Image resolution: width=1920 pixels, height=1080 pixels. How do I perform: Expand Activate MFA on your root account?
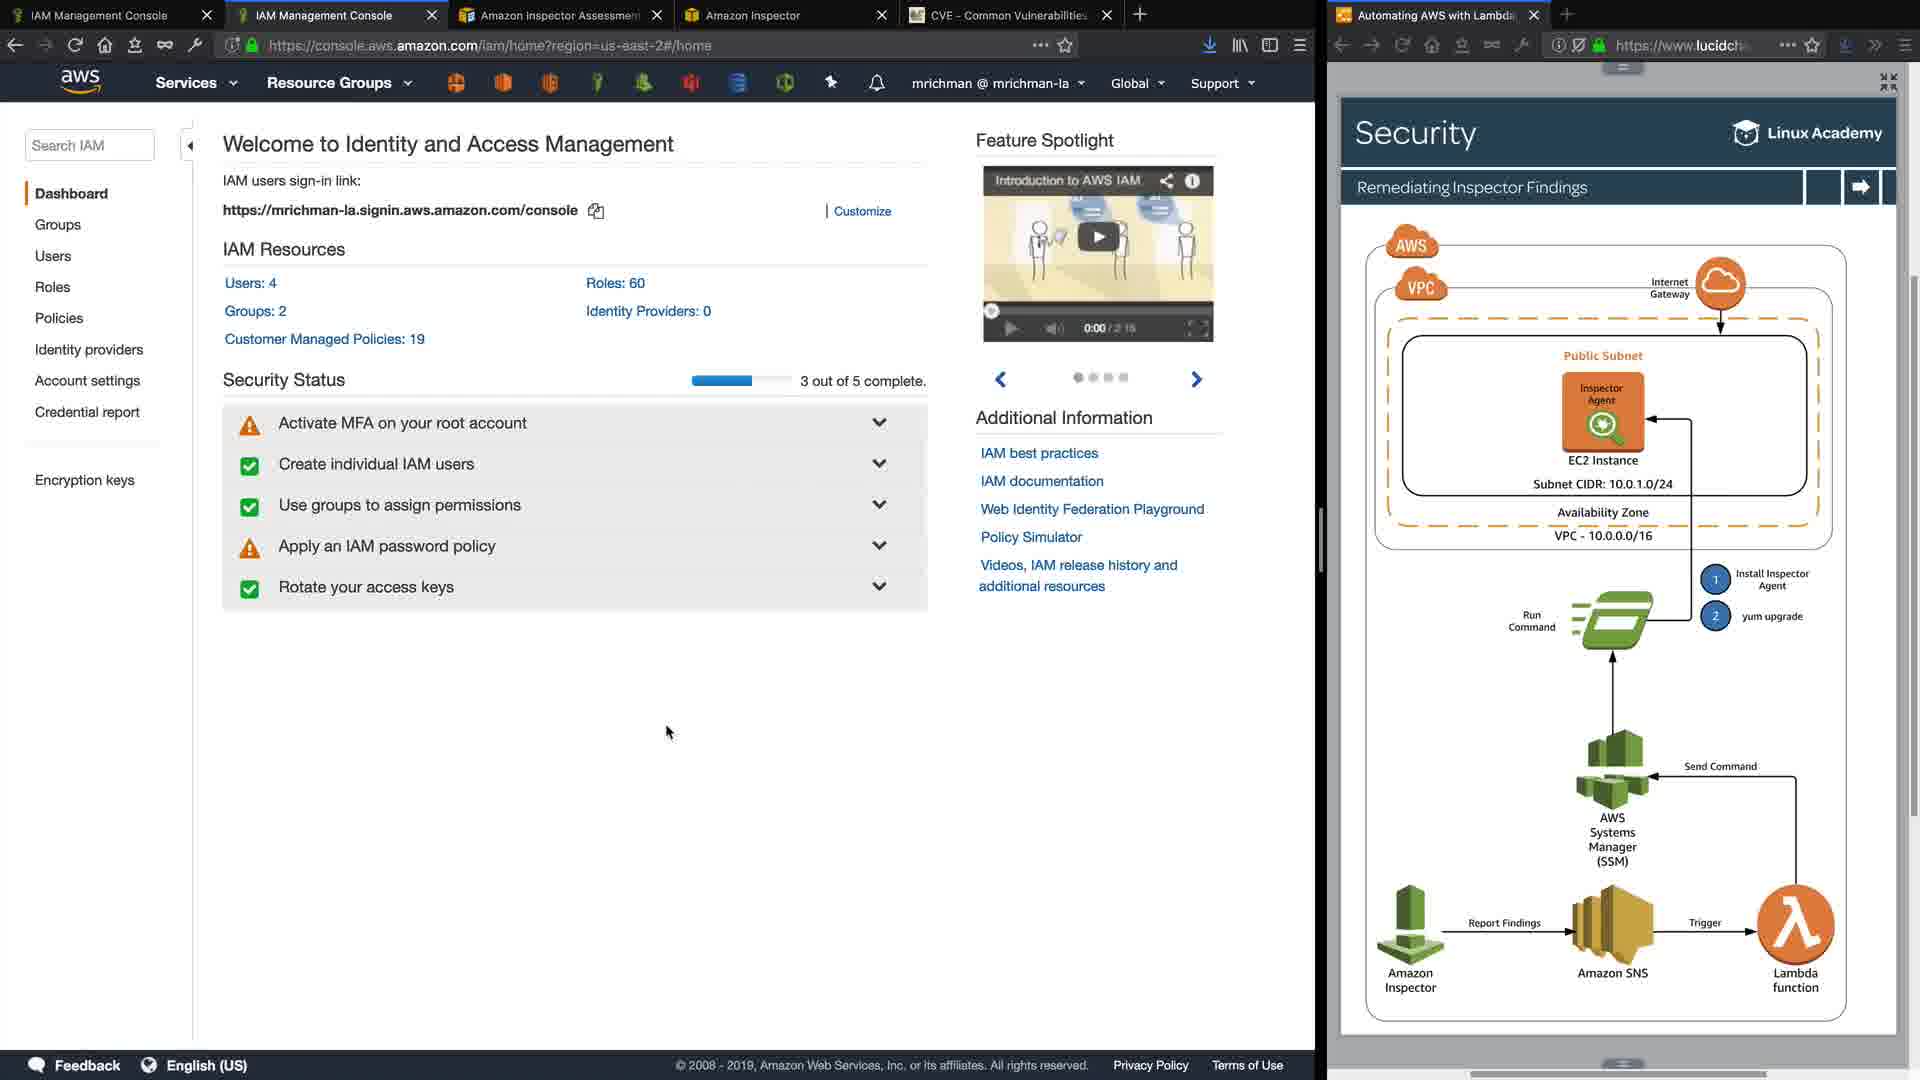879,423
